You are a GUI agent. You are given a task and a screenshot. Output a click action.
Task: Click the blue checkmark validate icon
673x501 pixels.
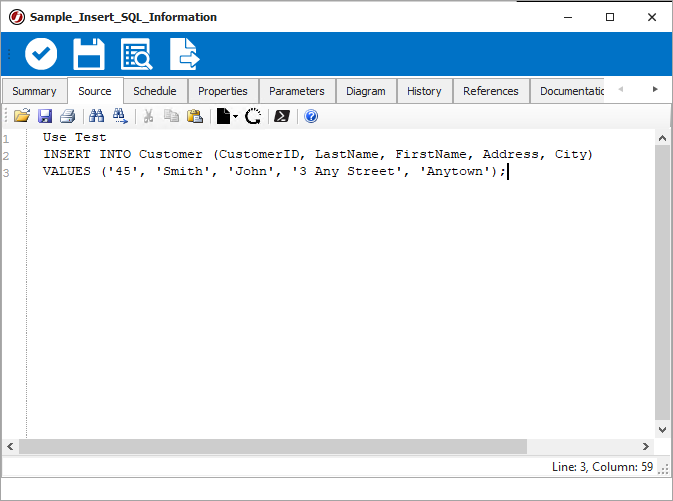(41, 54)
